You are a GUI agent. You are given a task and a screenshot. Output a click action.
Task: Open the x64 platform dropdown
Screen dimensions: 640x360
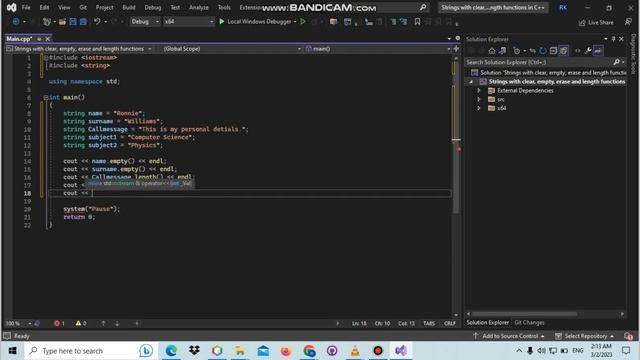pos(189,22)
